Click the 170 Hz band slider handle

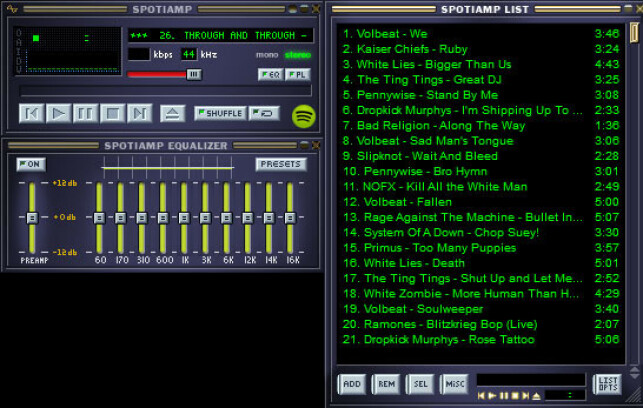click(x=121, y=218)
